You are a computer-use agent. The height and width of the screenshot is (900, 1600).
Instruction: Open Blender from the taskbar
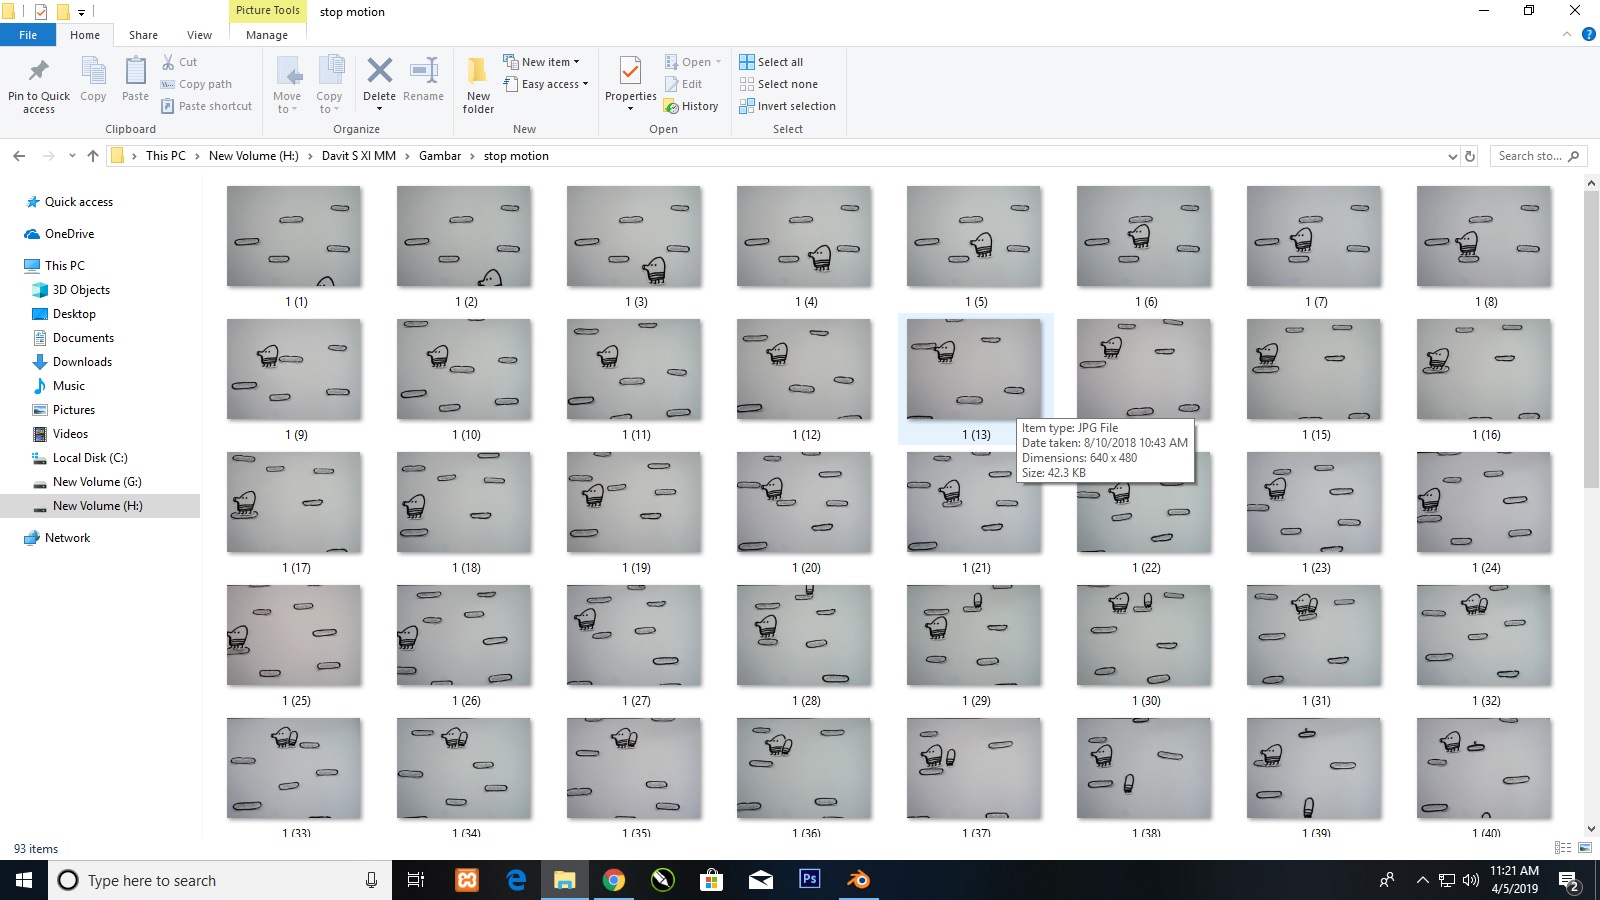pyautogui.click(x=858, y=880)
